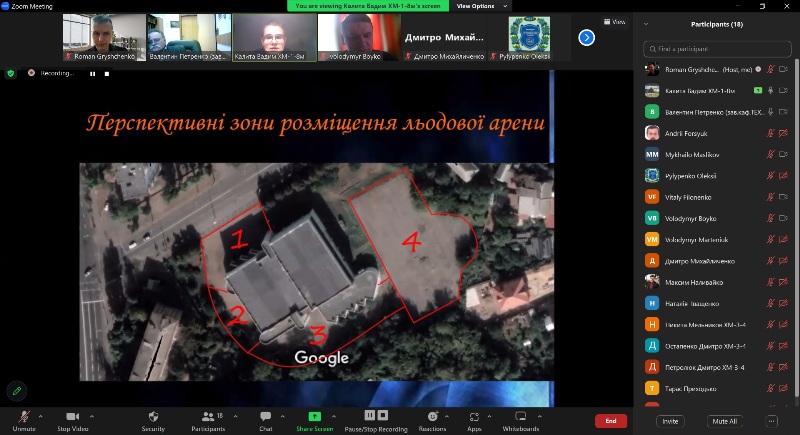
Task: Expand audio options arrow next to Unmute
Action: coord(43,414)
